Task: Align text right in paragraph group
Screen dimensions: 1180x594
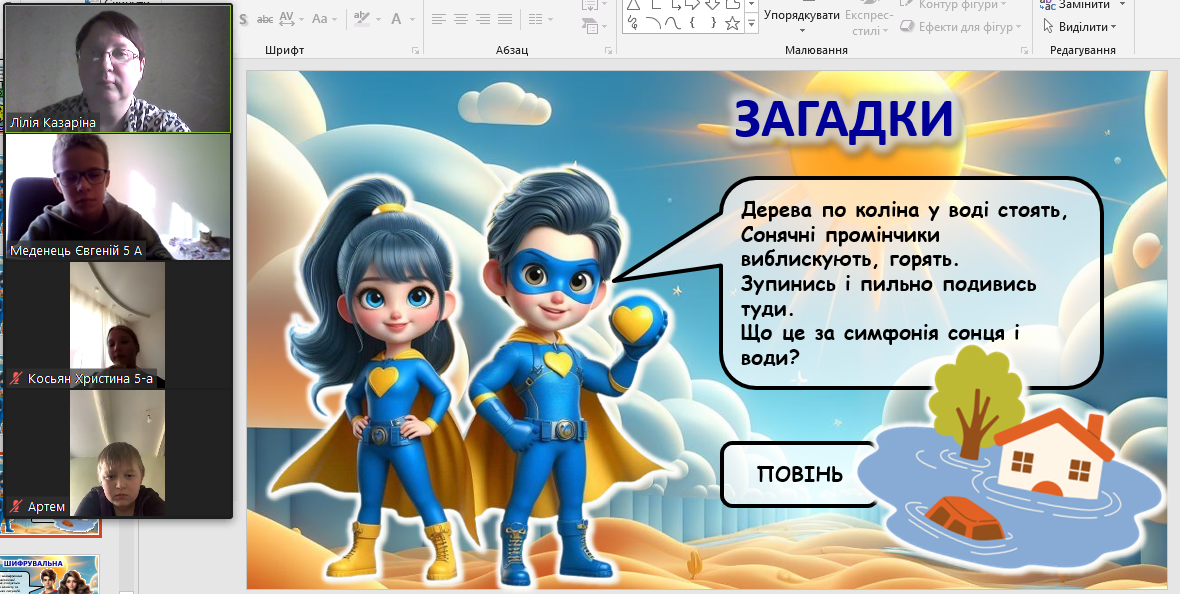Action: [482, 19]
